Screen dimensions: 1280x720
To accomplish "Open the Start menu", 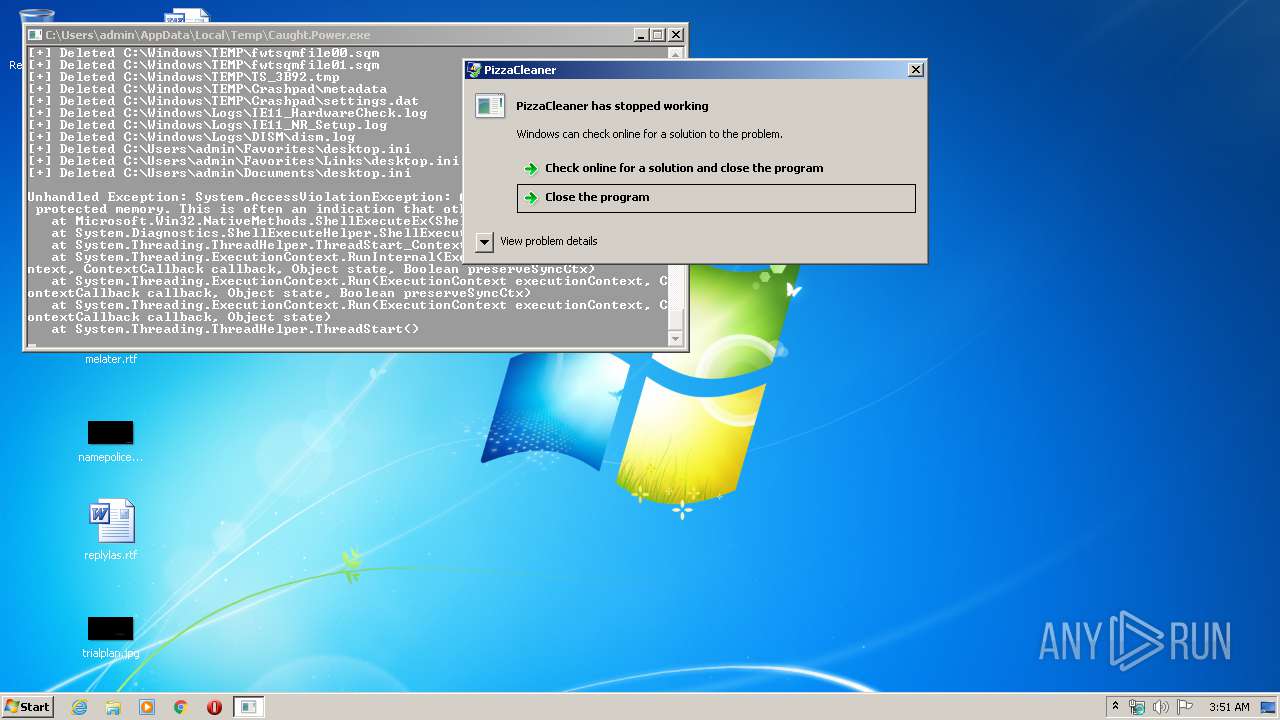I will point(27,707).
